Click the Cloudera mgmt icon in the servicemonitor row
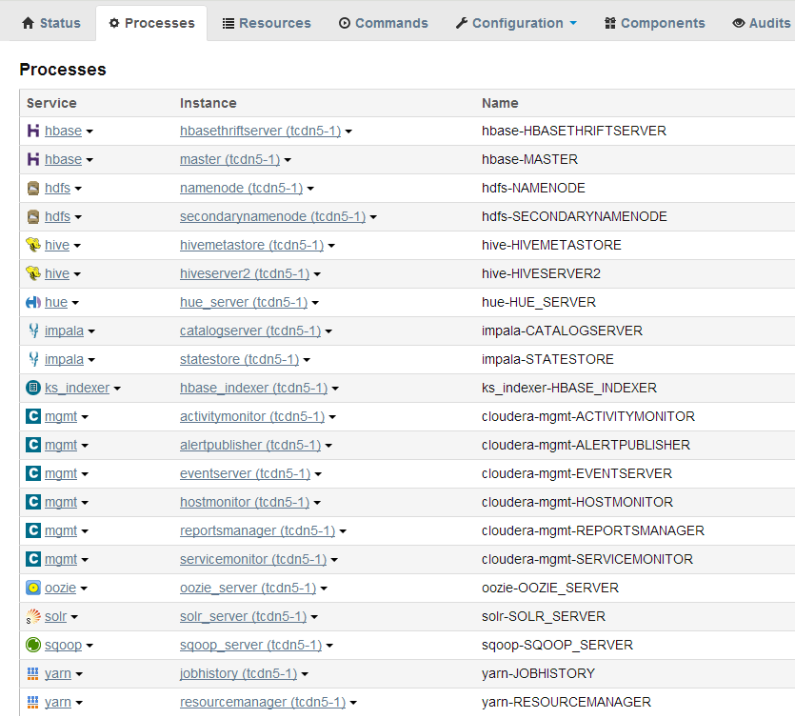Image resolution: width=795 pixels, height=716 pixels. click(33, 559)
